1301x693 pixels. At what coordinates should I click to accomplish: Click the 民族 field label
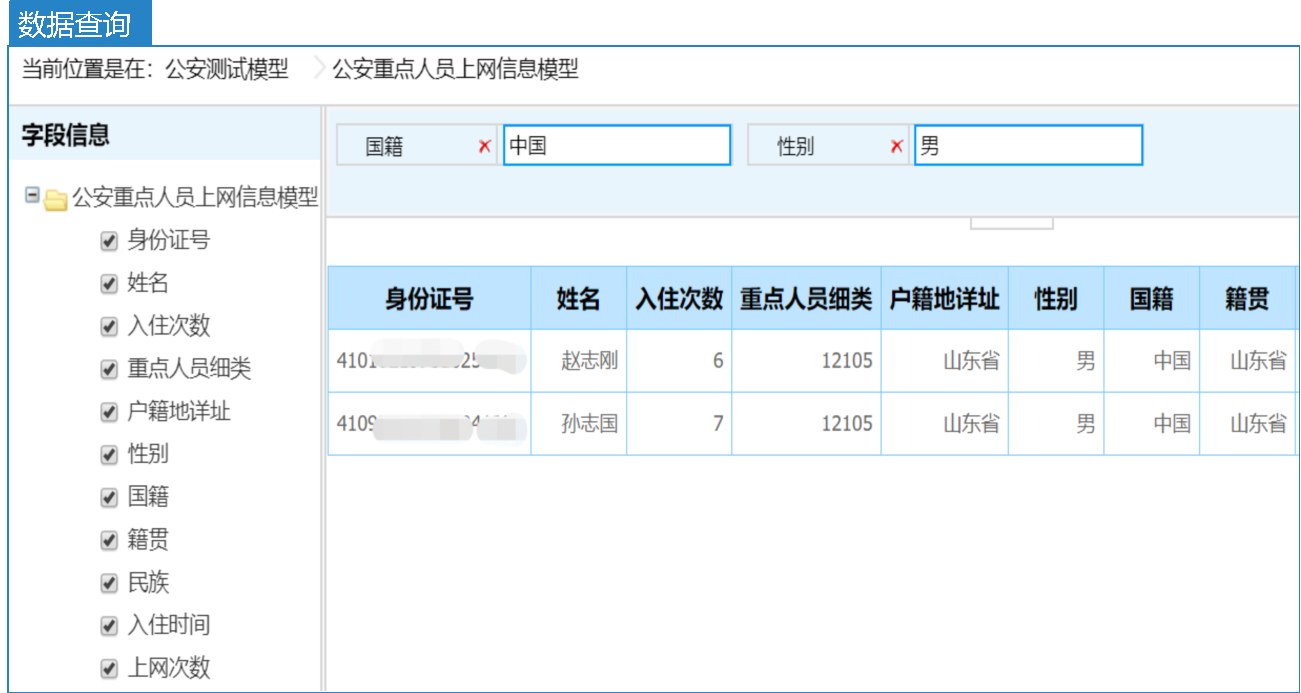click(148, 583)
